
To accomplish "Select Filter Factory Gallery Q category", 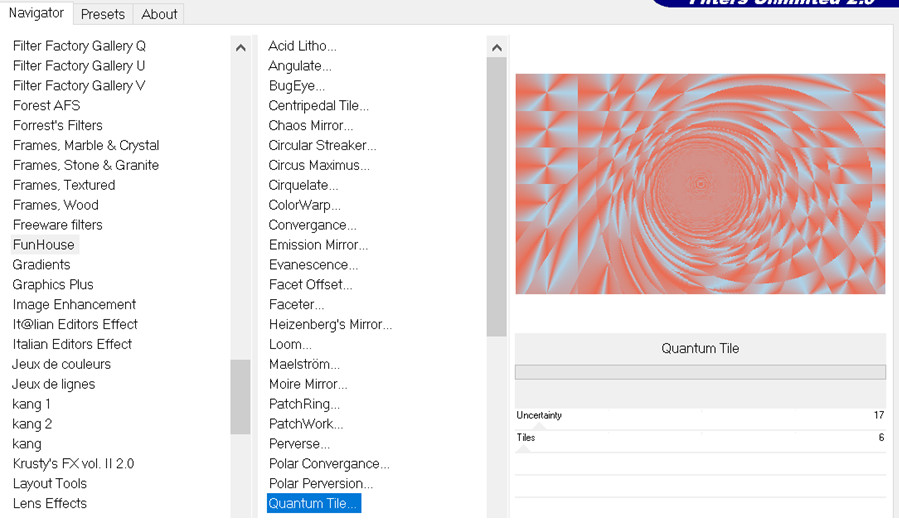I will (x=79, y=46).
